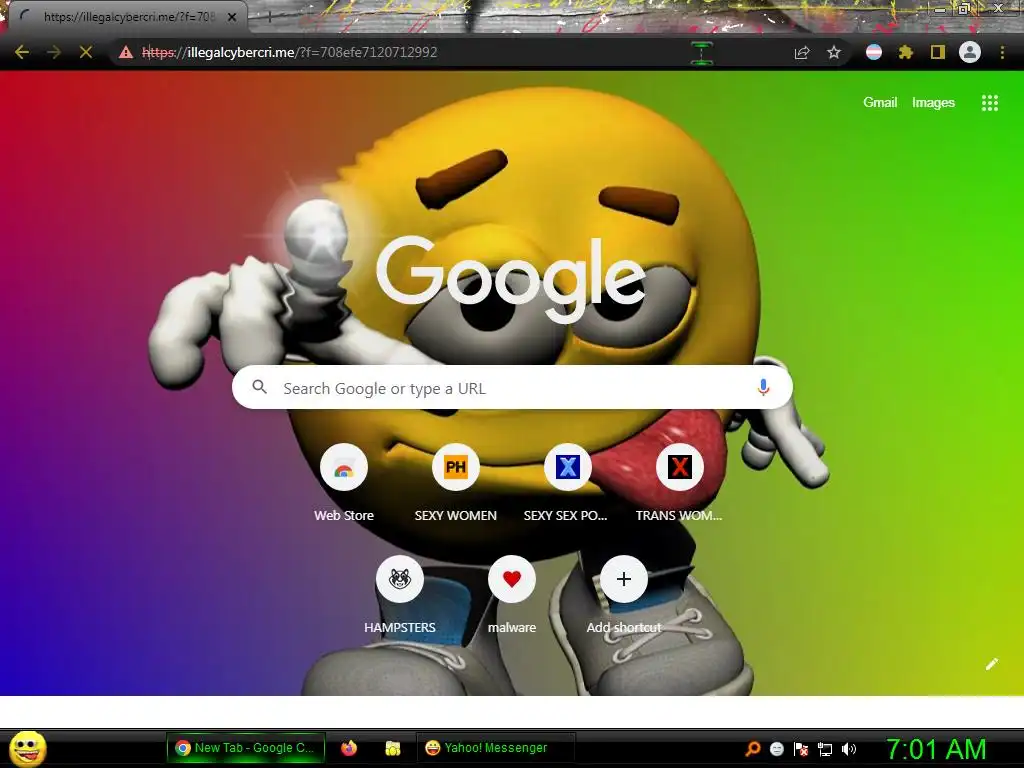Open the flag with red X tray icon

[801, 749]
